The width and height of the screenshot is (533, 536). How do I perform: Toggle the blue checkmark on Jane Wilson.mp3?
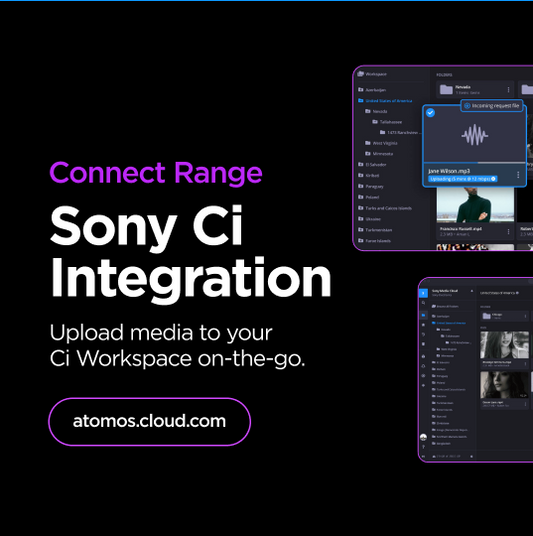click(430, 112)
